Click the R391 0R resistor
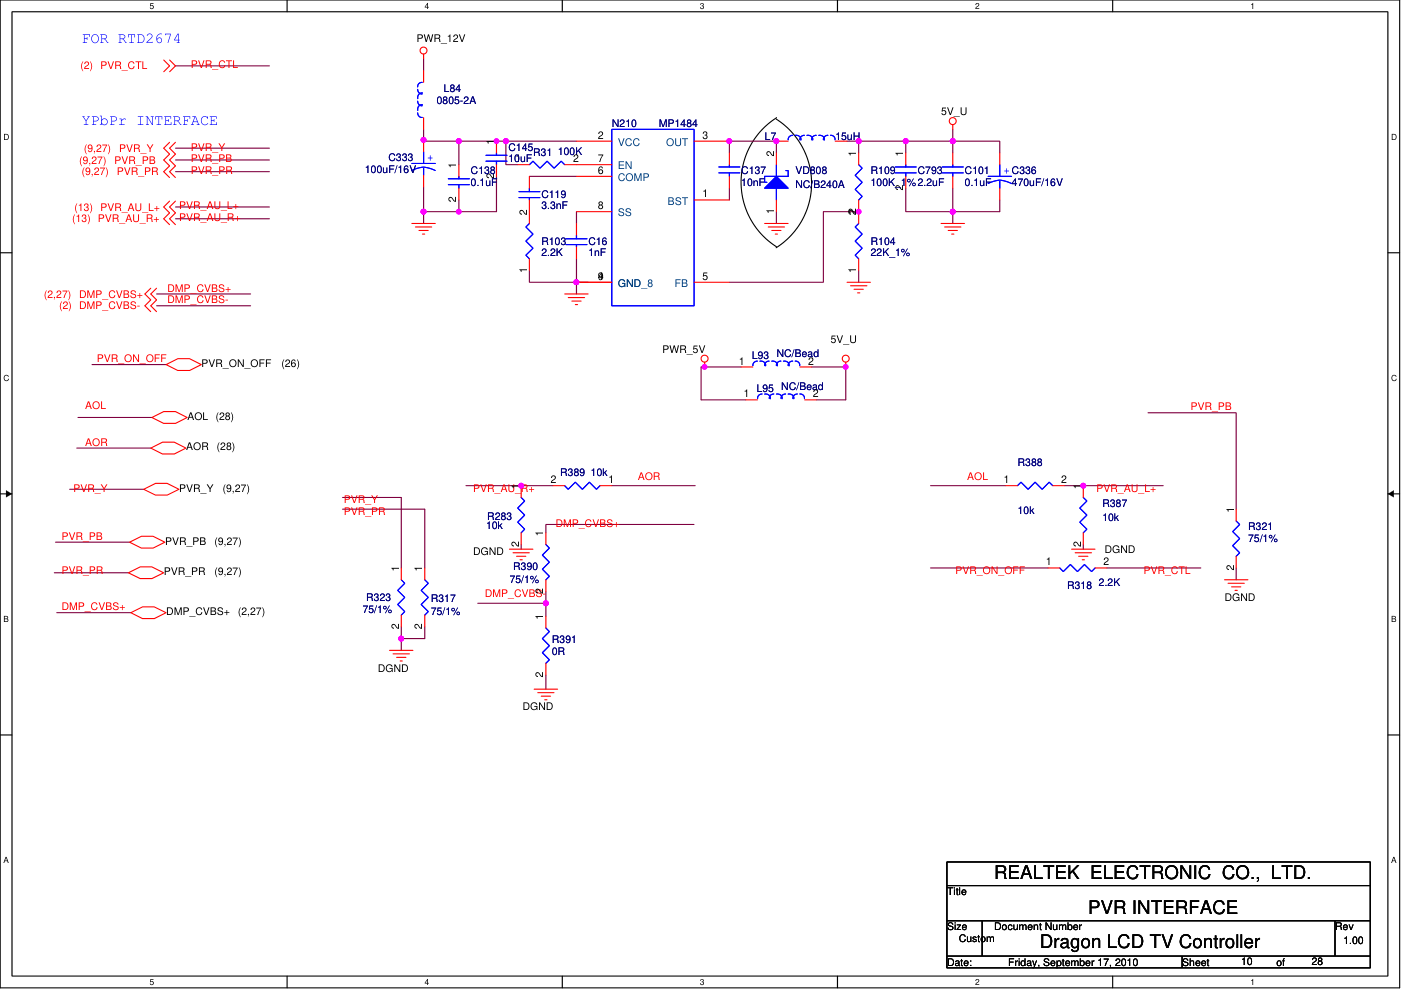Image resolution: width=1404 pixels, height=993 pixels. [546, 646]
